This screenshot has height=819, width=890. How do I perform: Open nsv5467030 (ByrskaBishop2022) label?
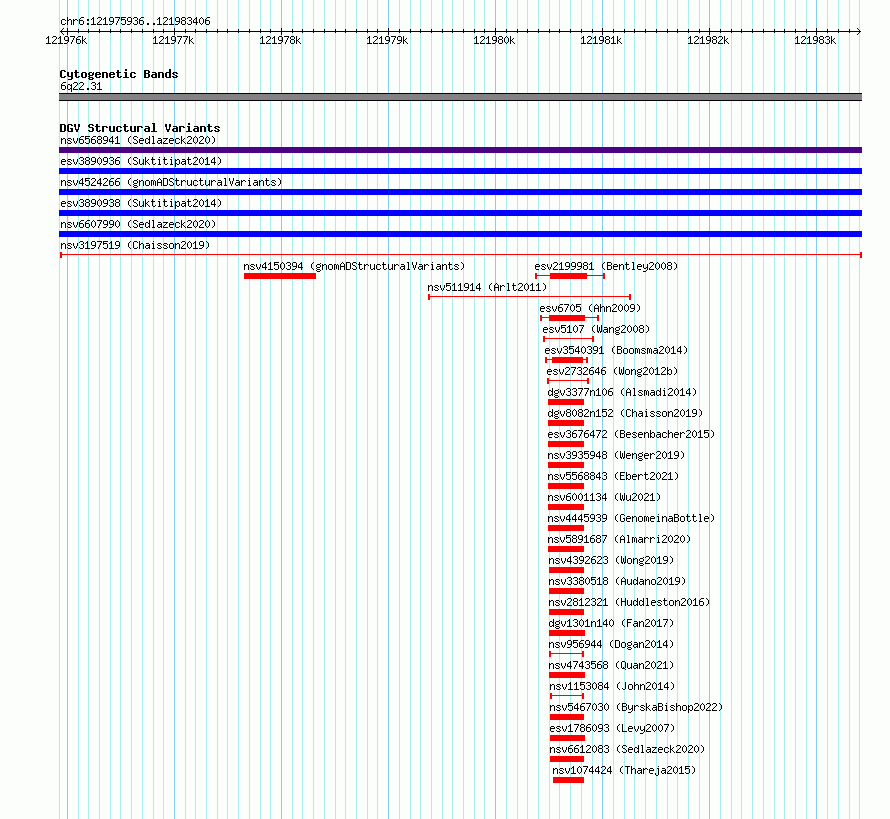[x=636, y=707]
